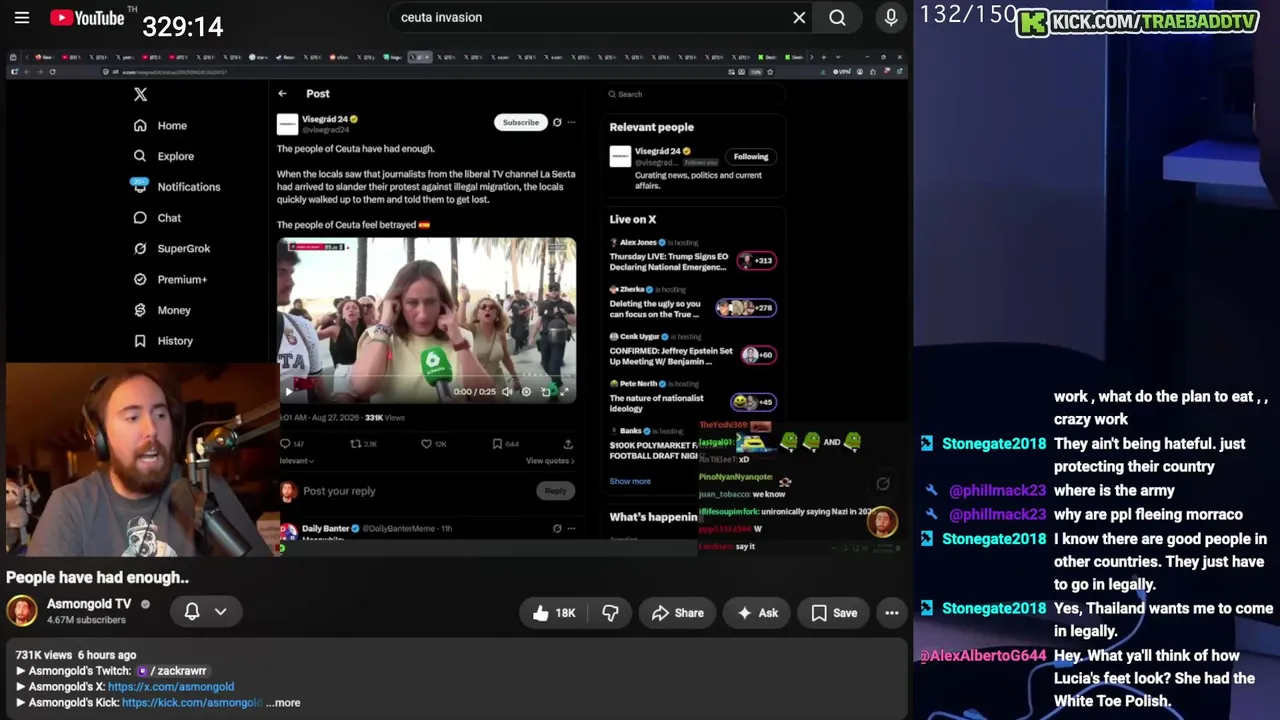1280x720 pixels.
Task: Open the zackrawrr Twitch link
Action: [173, 671]
